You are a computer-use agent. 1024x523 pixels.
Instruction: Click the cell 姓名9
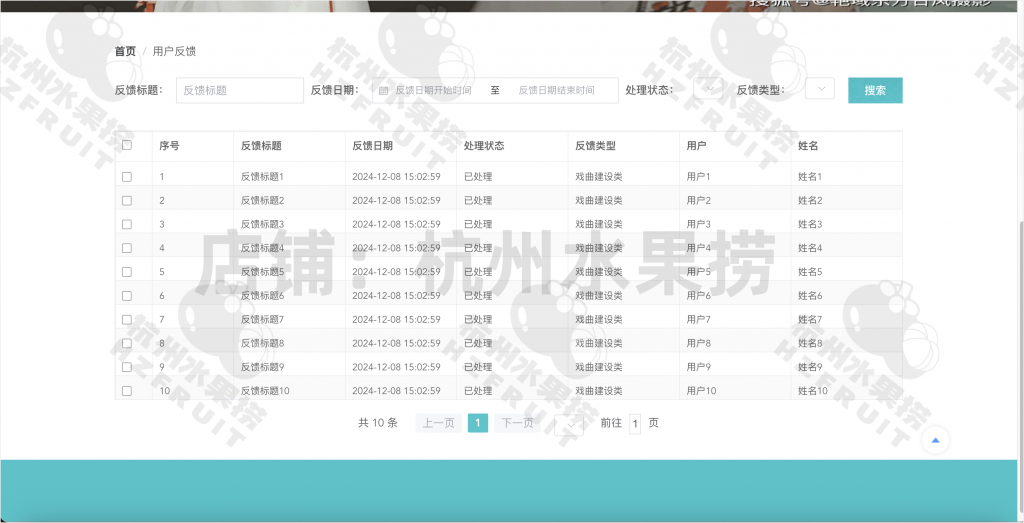810,367
